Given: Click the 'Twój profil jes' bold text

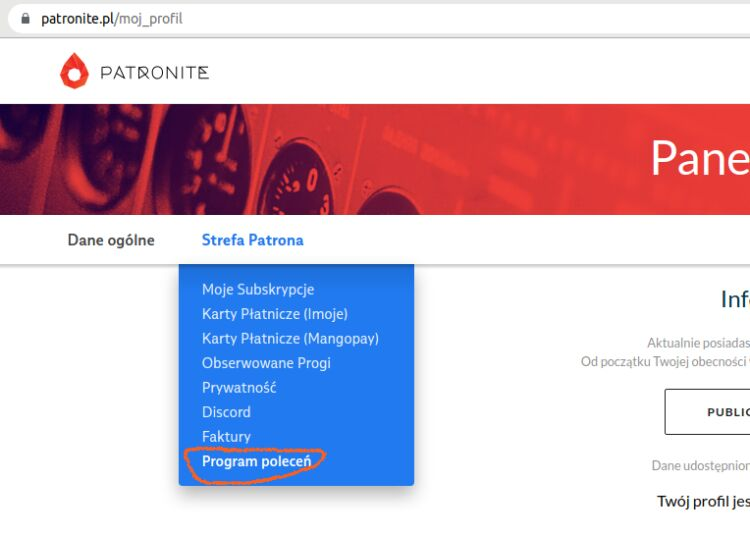Looking at the screenshot, I should point(703,501).
